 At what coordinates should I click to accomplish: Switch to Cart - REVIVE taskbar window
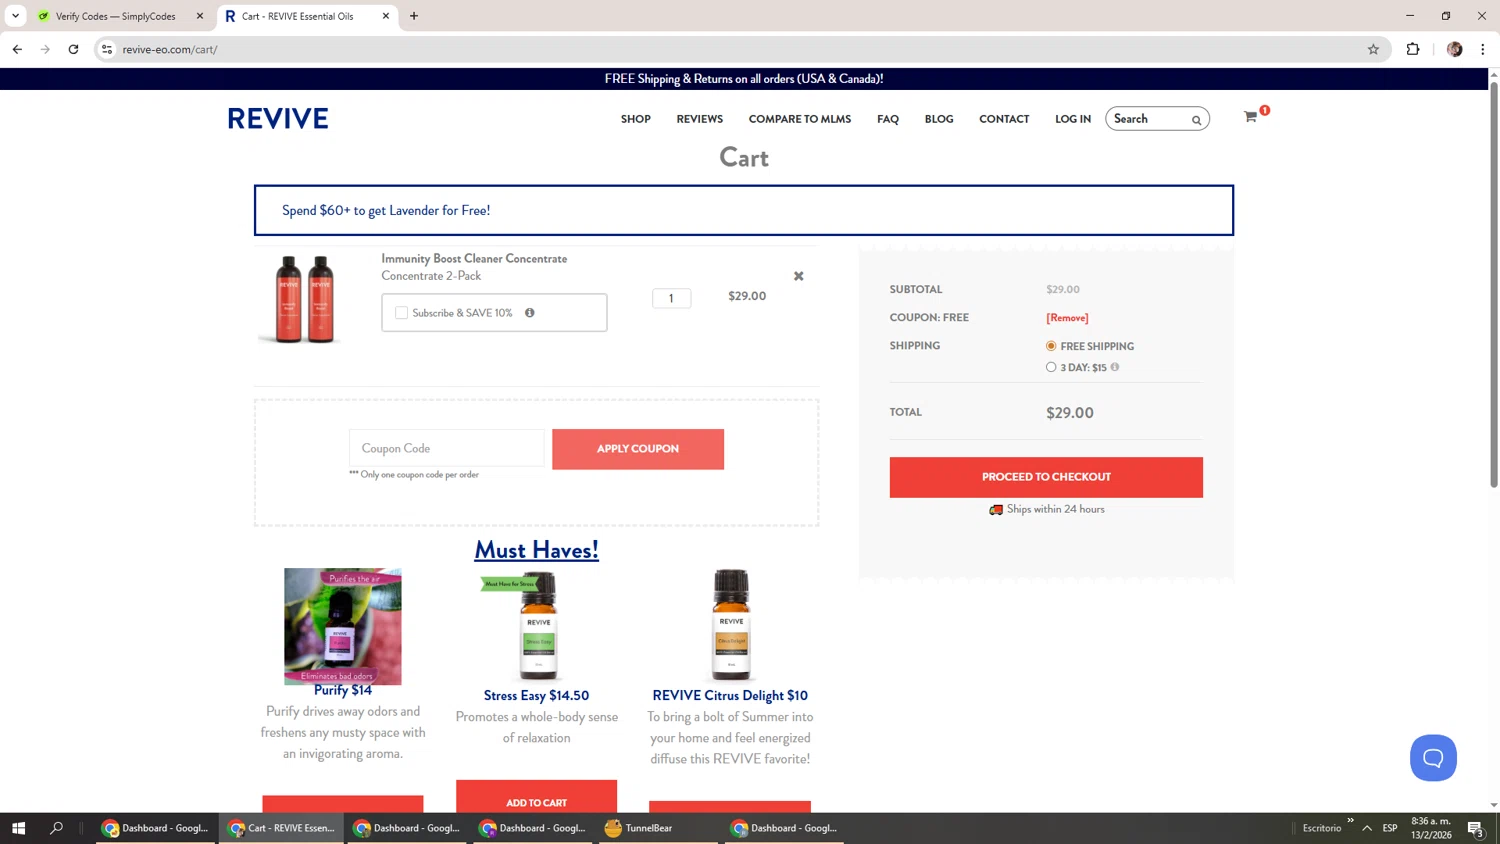pos(281,828)
